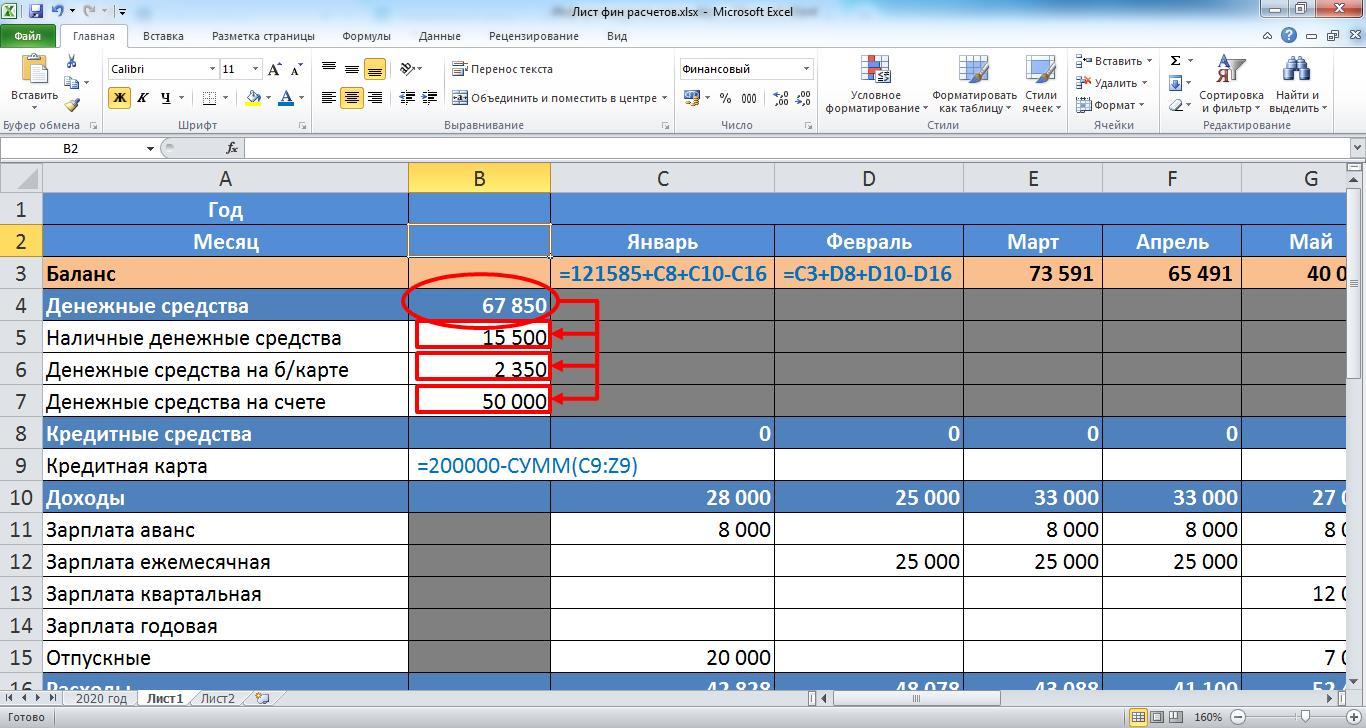Toggle underline Ч formatting
This screenshot has width=1366, height=728.
click(x=165, y=98)
